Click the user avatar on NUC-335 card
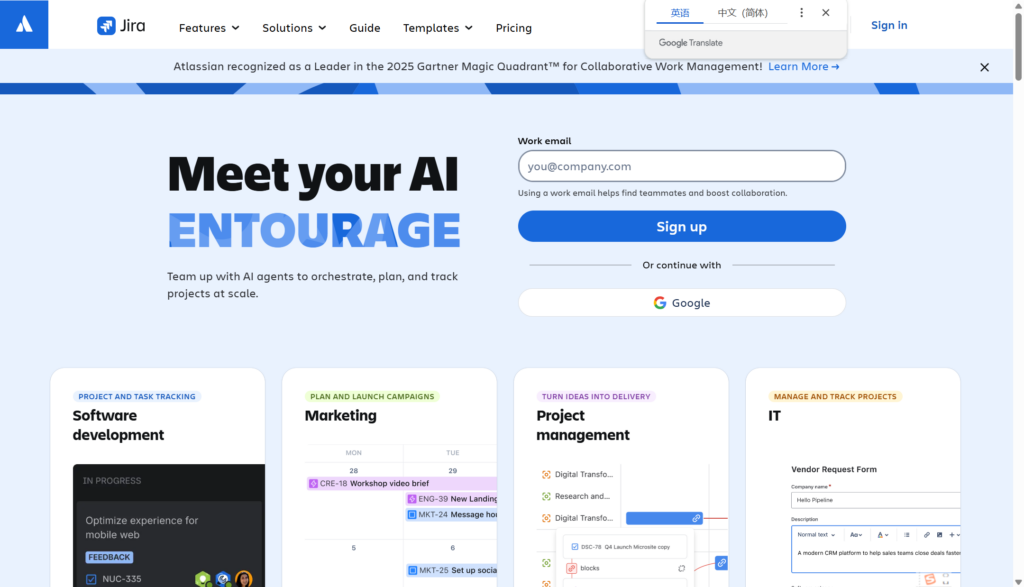Viewport: 1024px width, 587px height. [243, 579]
